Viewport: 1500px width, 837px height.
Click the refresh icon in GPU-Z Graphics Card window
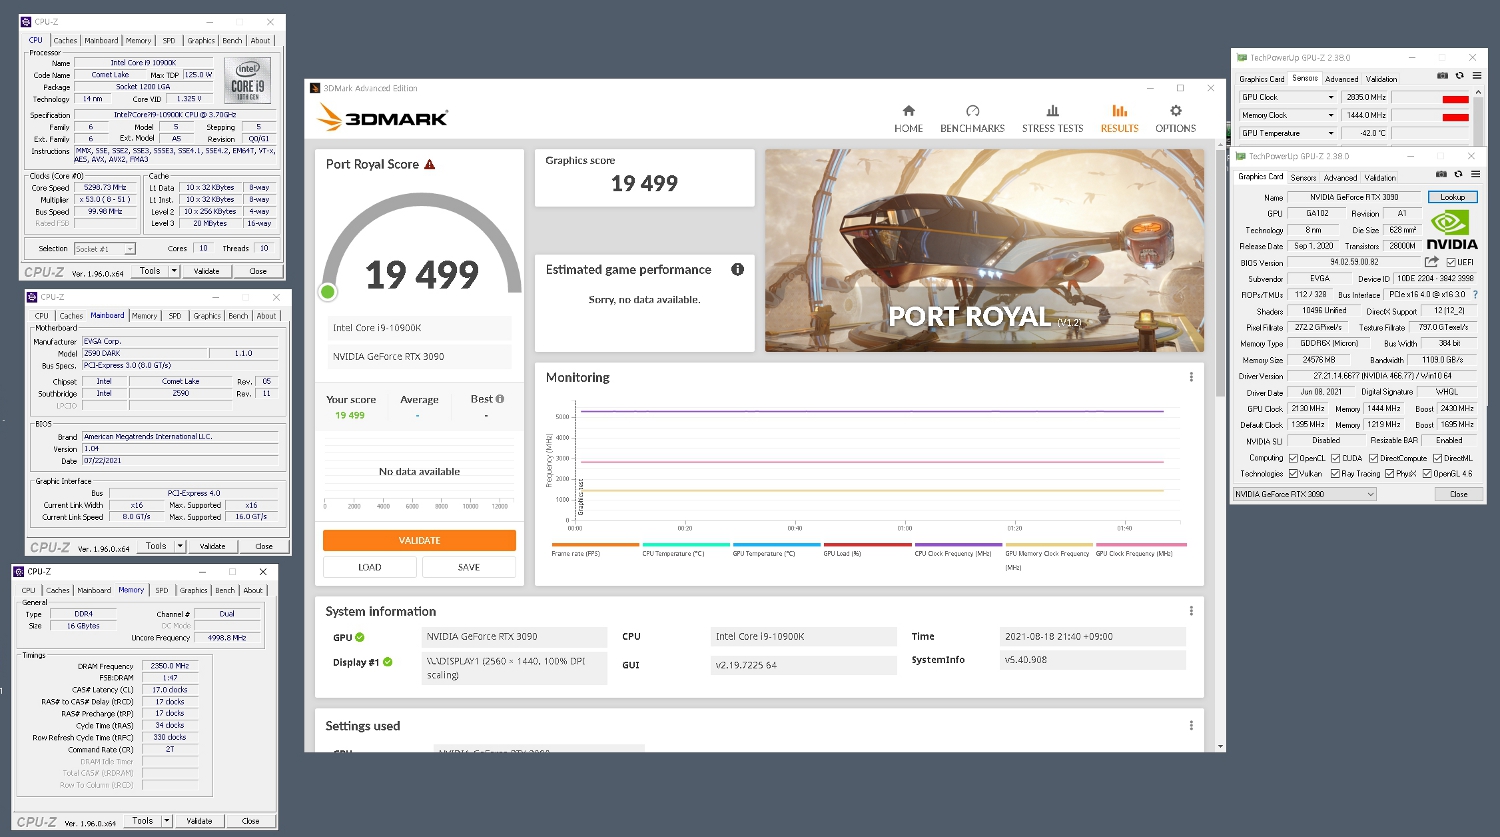tap(1460, 175)
